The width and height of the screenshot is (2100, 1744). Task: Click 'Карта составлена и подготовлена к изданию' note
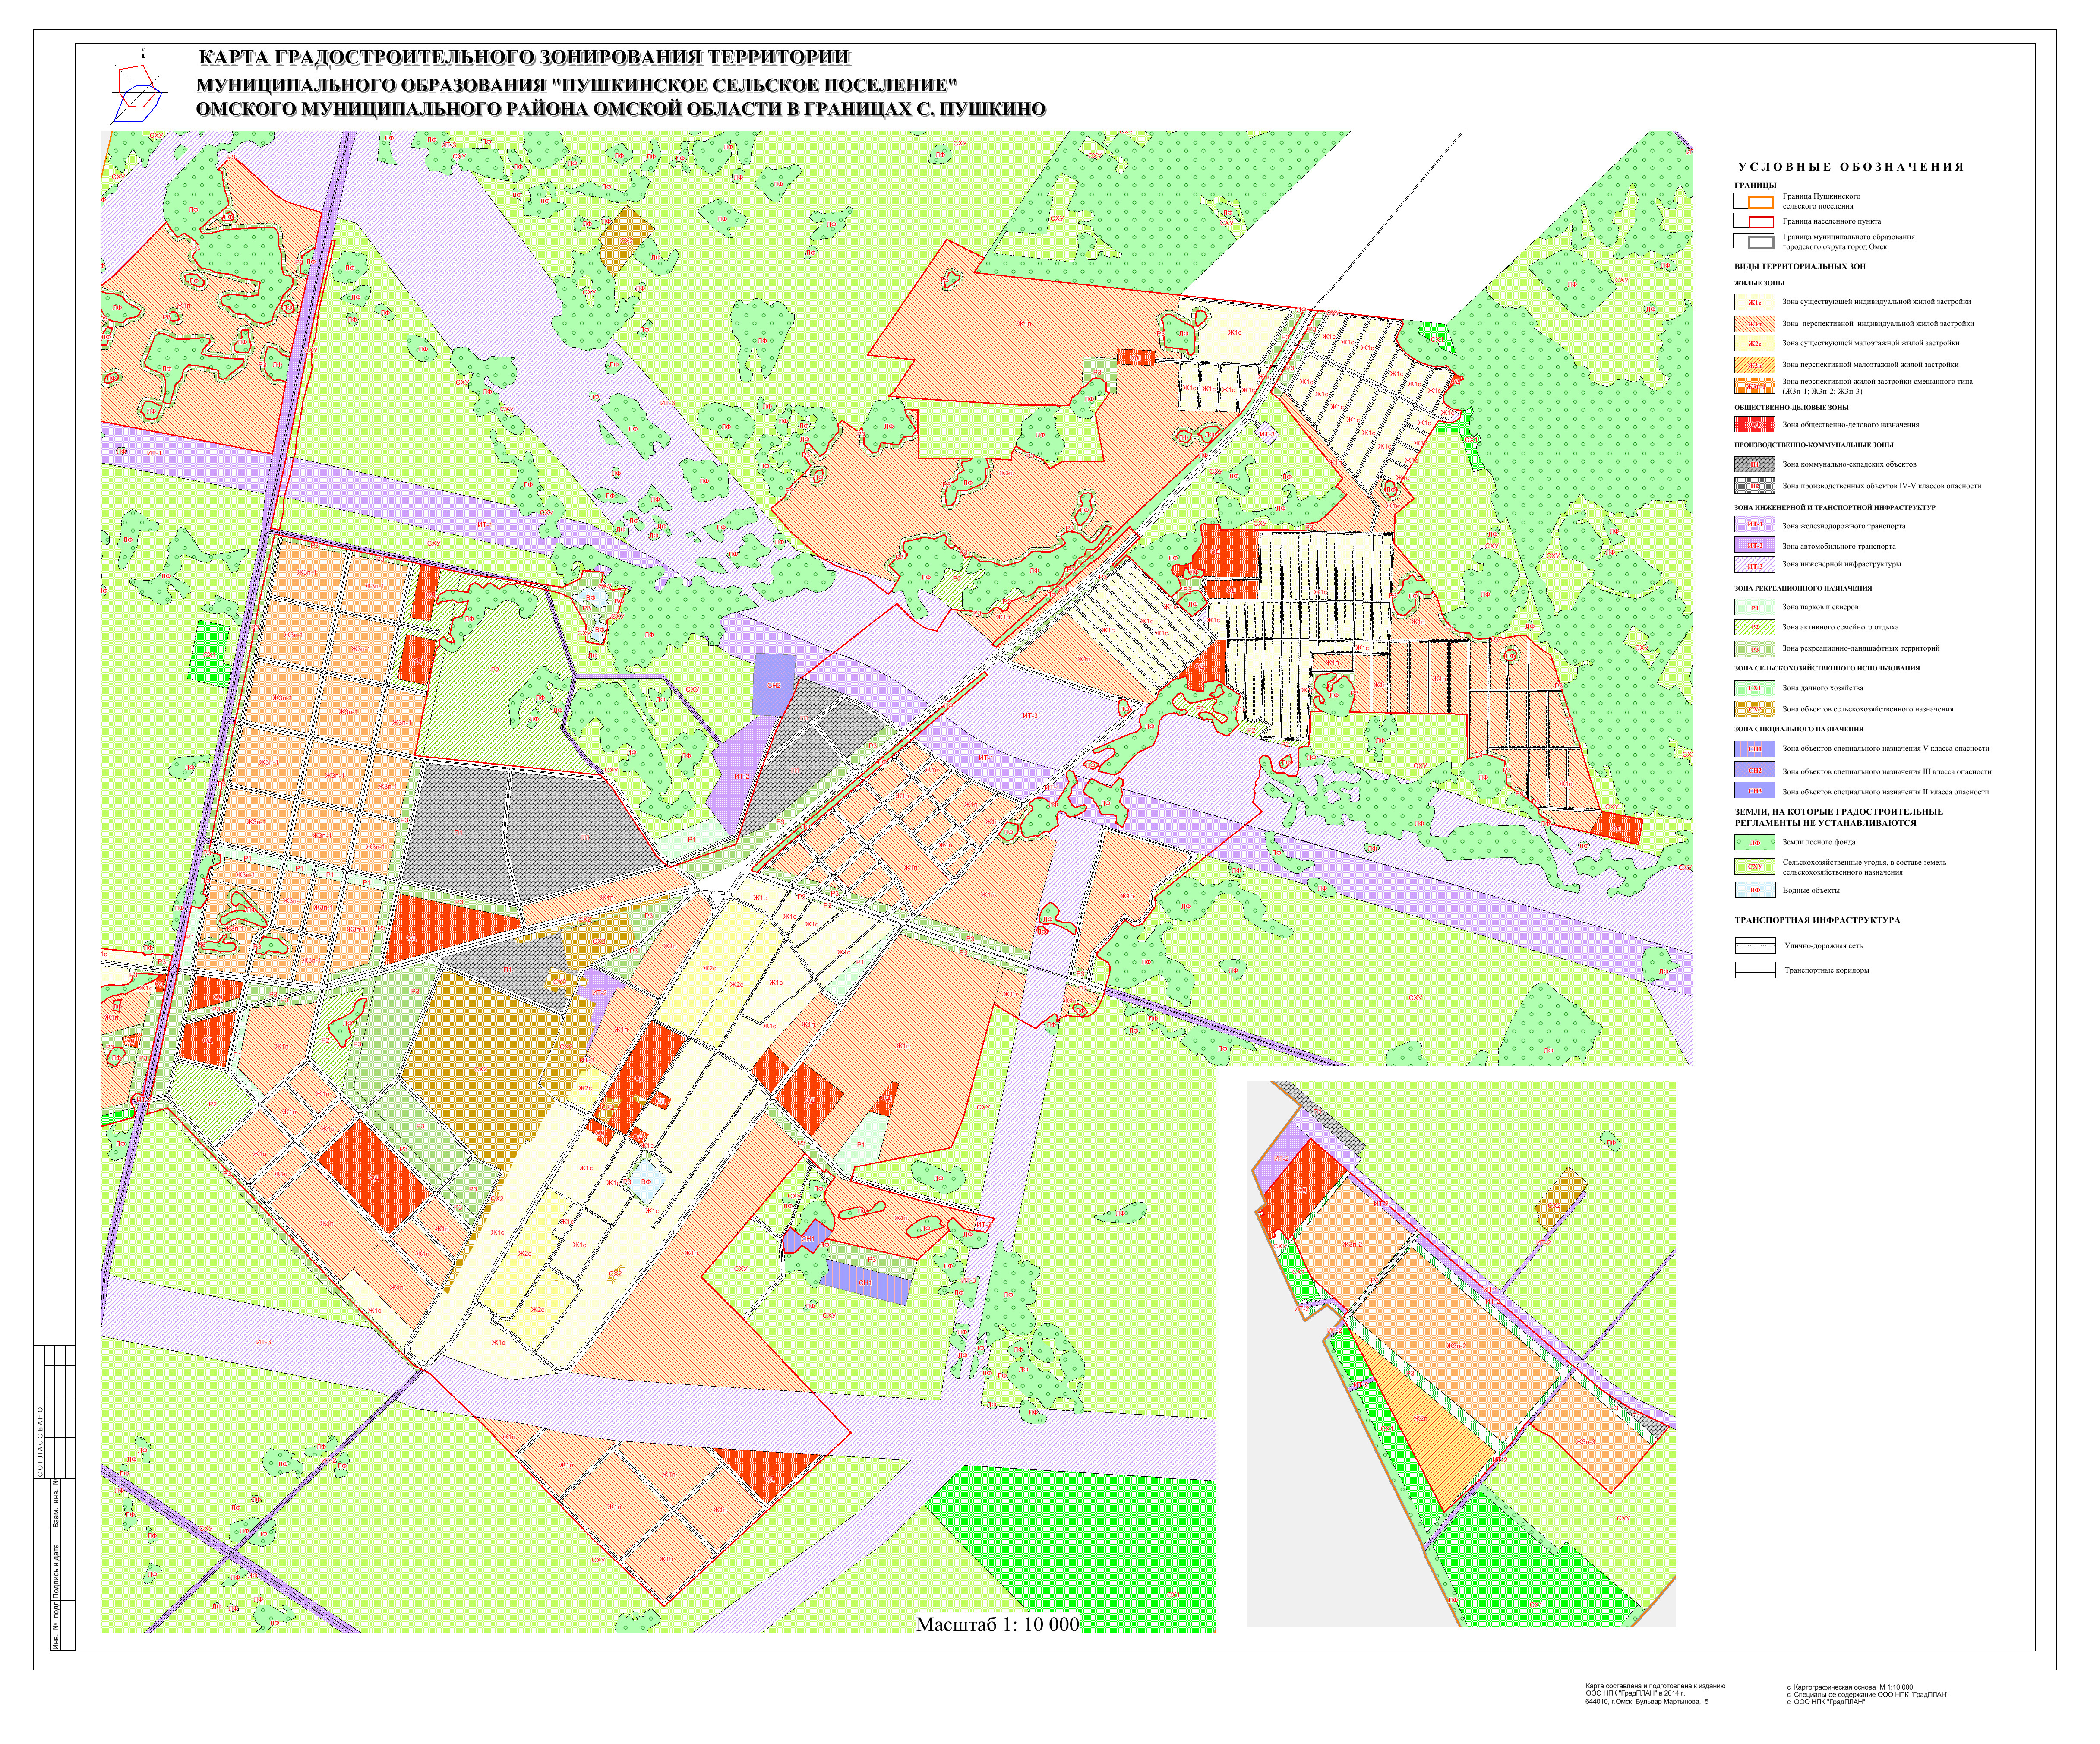pyautogui.click(x=1655, y=1686)
